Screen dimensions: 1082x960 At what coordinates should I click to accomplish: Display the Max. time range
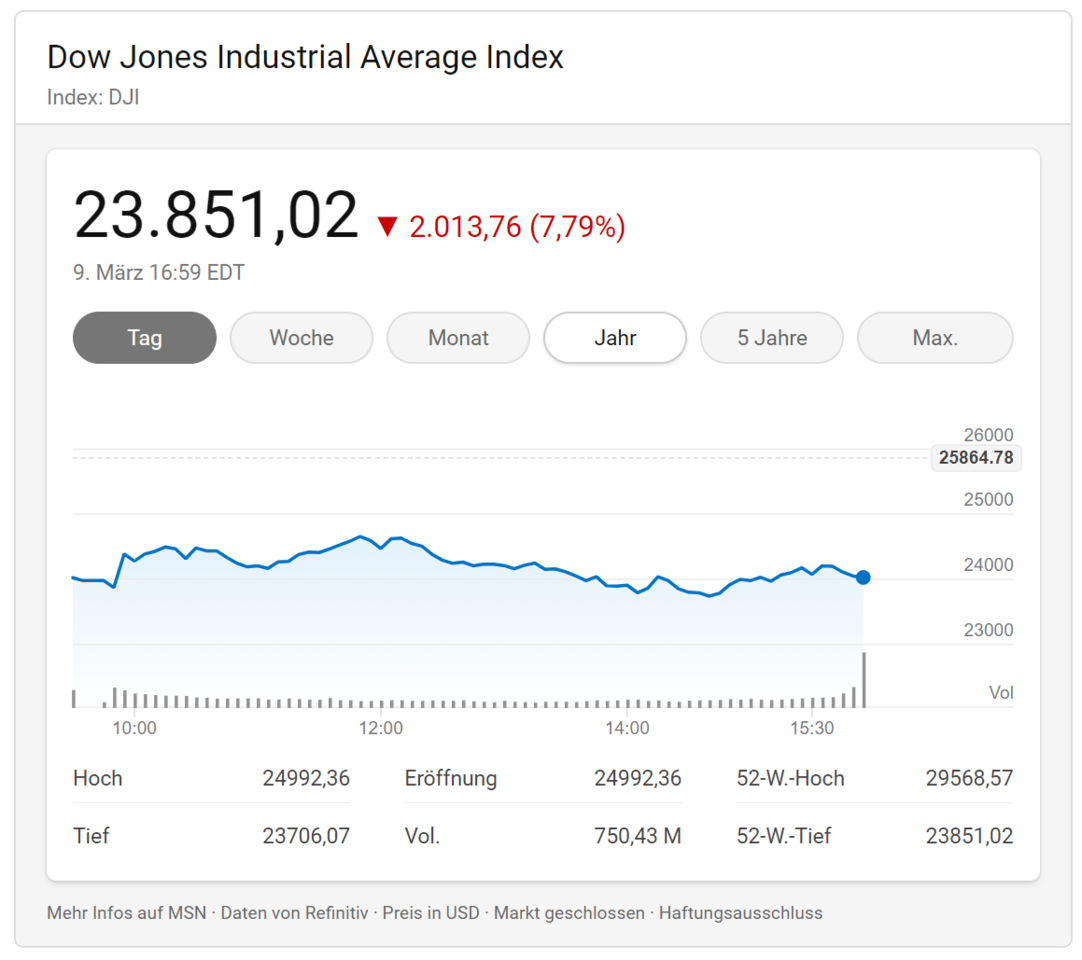click(935, 338)
